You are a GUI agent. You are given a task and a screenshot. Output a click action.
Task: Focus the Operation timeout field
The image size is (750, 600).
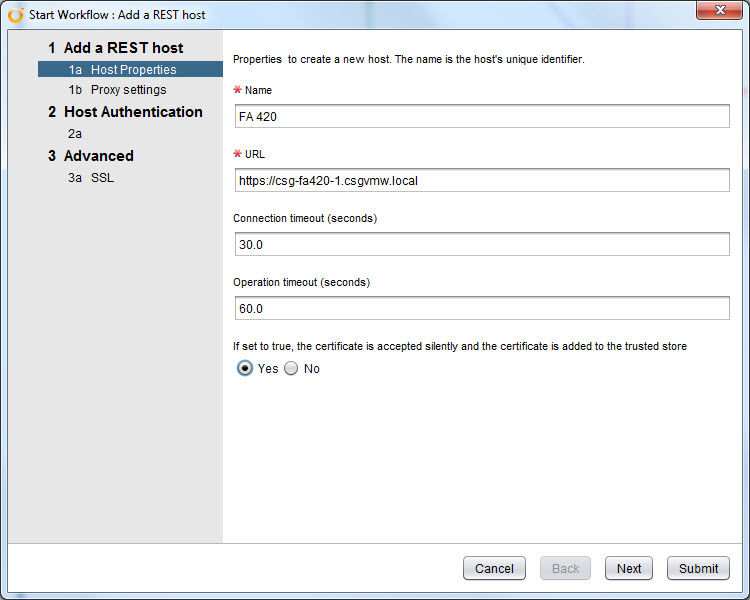pyautogui.click(x=482, y=309)
